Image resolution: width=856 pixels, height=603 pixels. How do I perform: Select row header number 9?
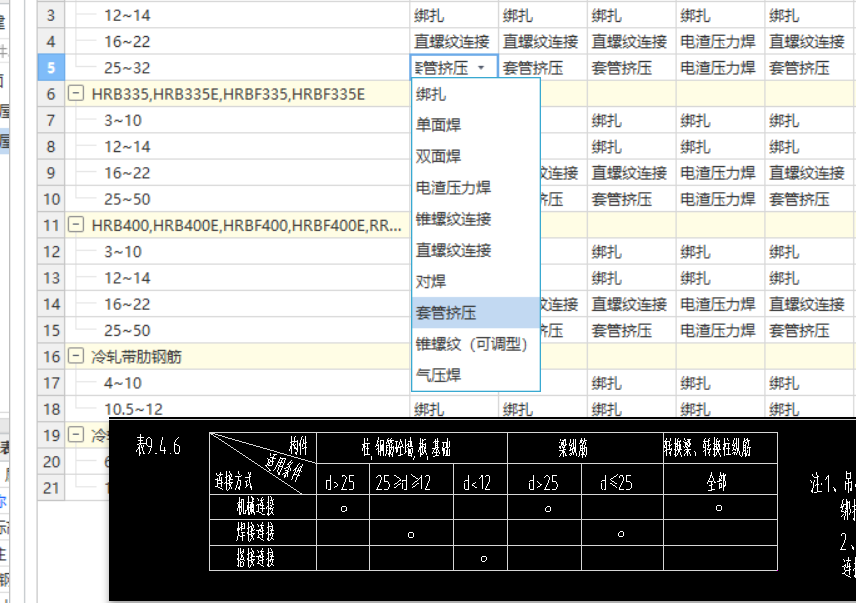51,173
